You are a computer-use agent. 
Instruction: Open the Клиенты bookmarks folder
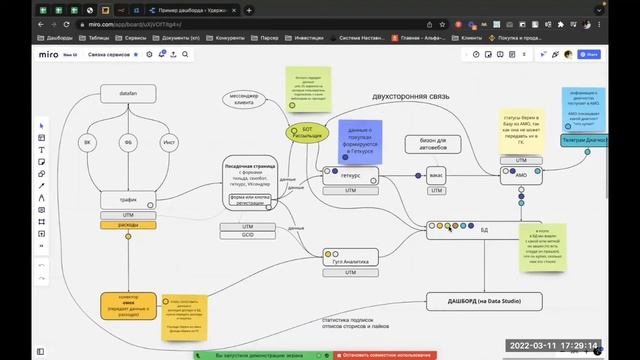click(467, 38)
